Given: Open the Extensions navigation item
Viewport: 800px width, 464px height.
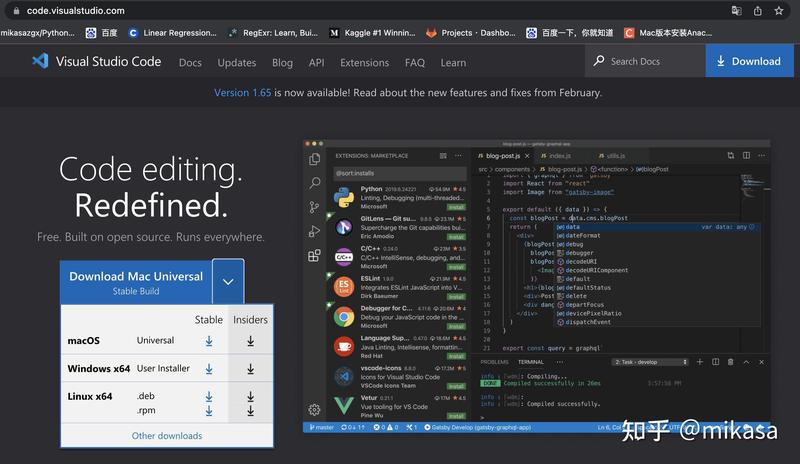Looking at the screenshot, I should pyautogui.click(x=364, y=62).
